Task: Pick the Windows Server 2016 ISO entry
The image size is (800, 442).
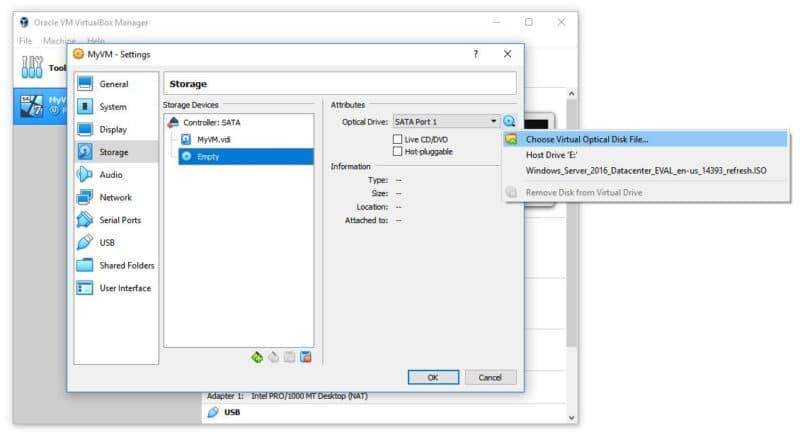Action: click(645, 171)
